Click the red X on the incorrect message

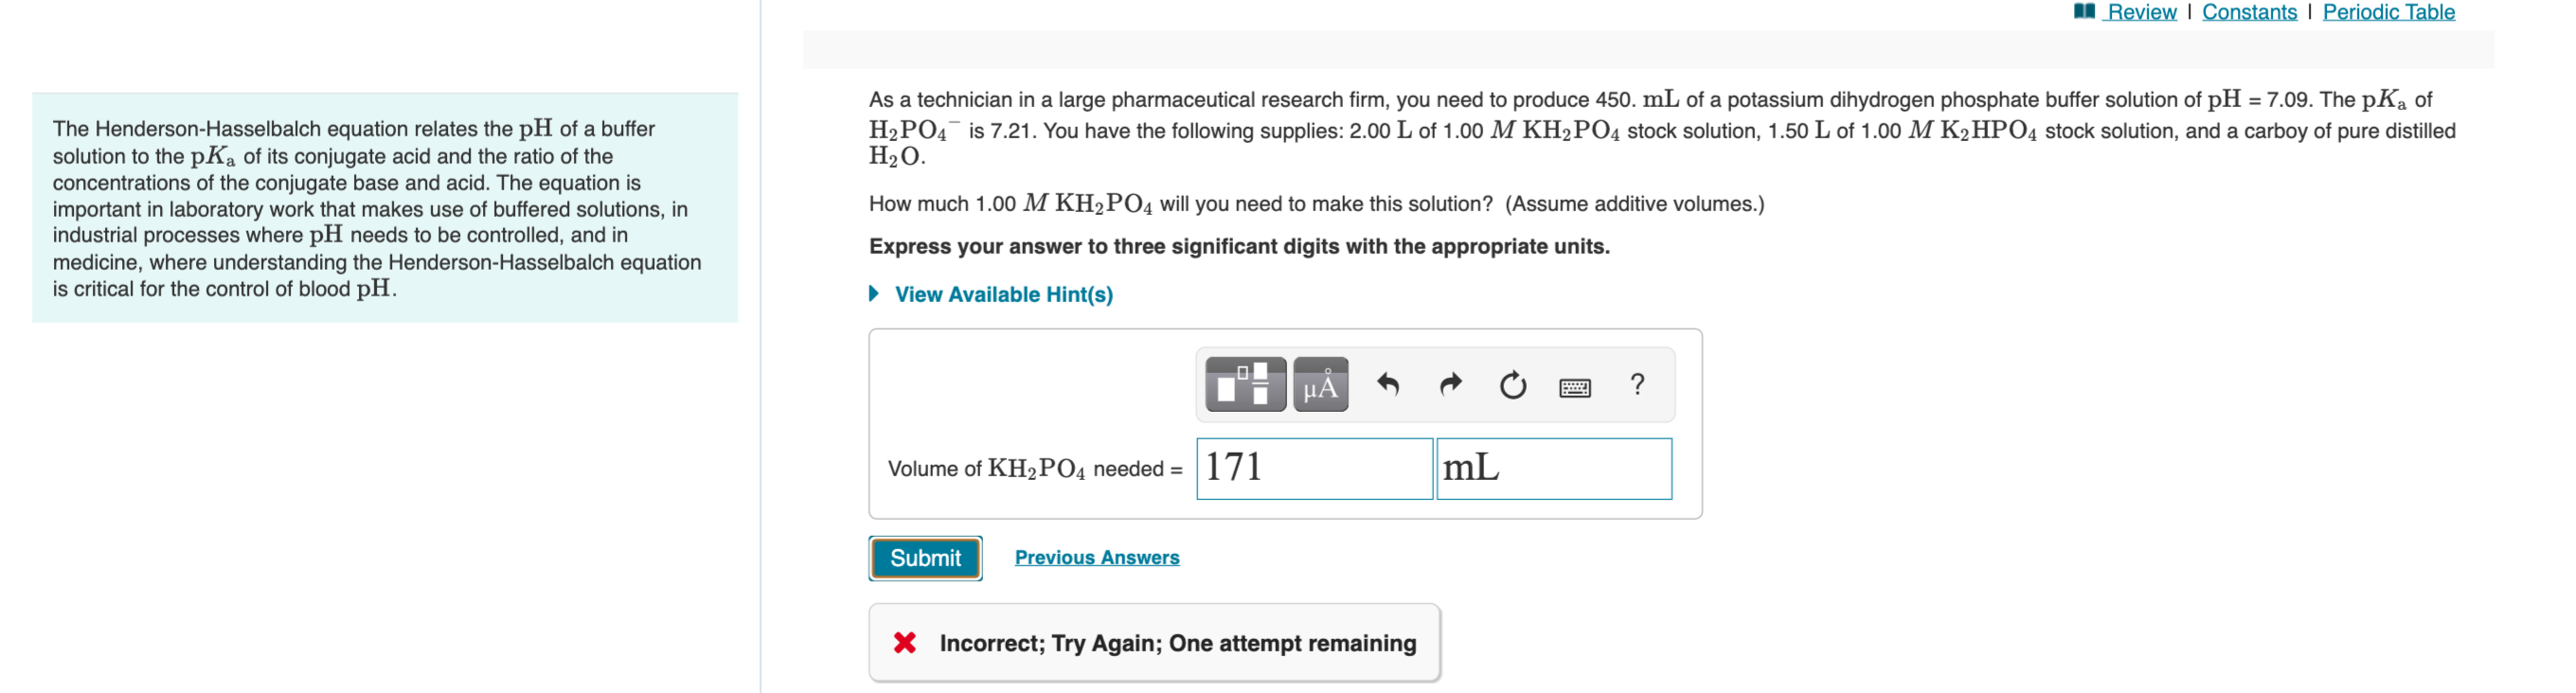906,643
